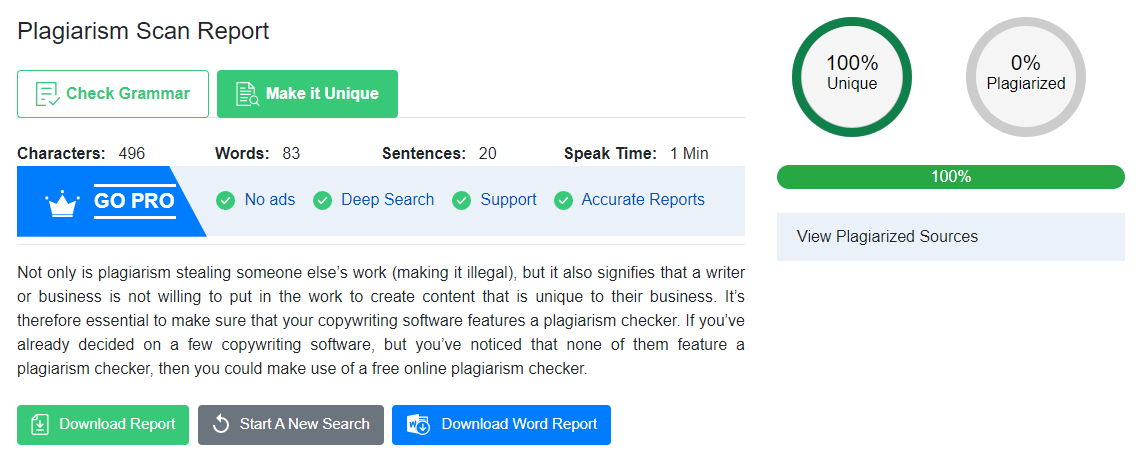Click the 100% green progress bar
The image size is (1142, 465).
(x=950, y=177)
